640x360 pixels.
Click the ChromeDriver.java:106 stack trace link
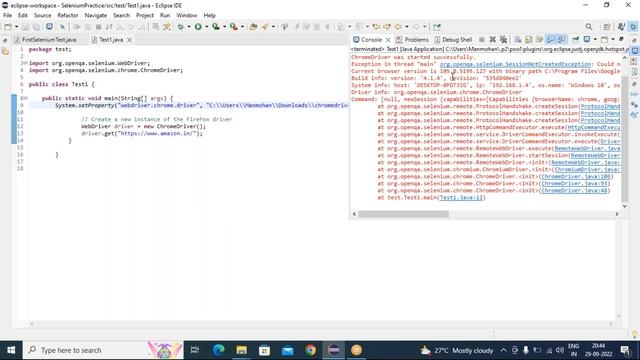[x=576, y=176]
